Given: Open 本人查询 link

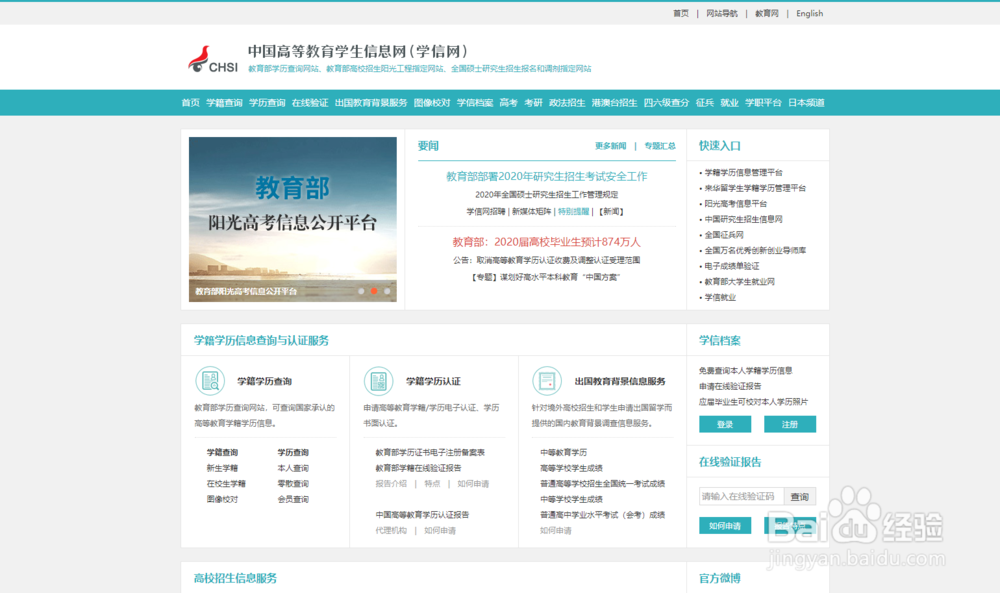Looking at the screenshot, I should pyautogui.click(x=293, y=468).
